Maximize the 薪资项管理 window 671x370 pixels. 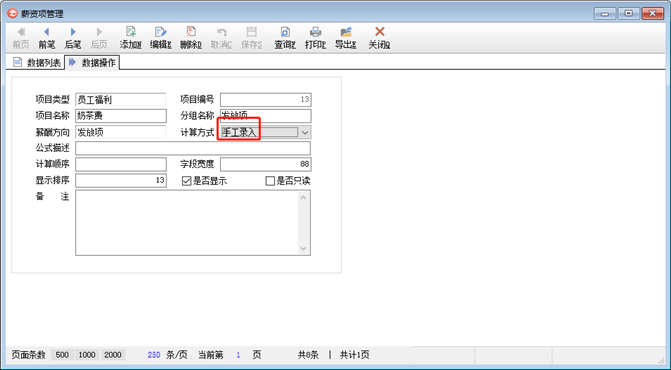(629, 14)
